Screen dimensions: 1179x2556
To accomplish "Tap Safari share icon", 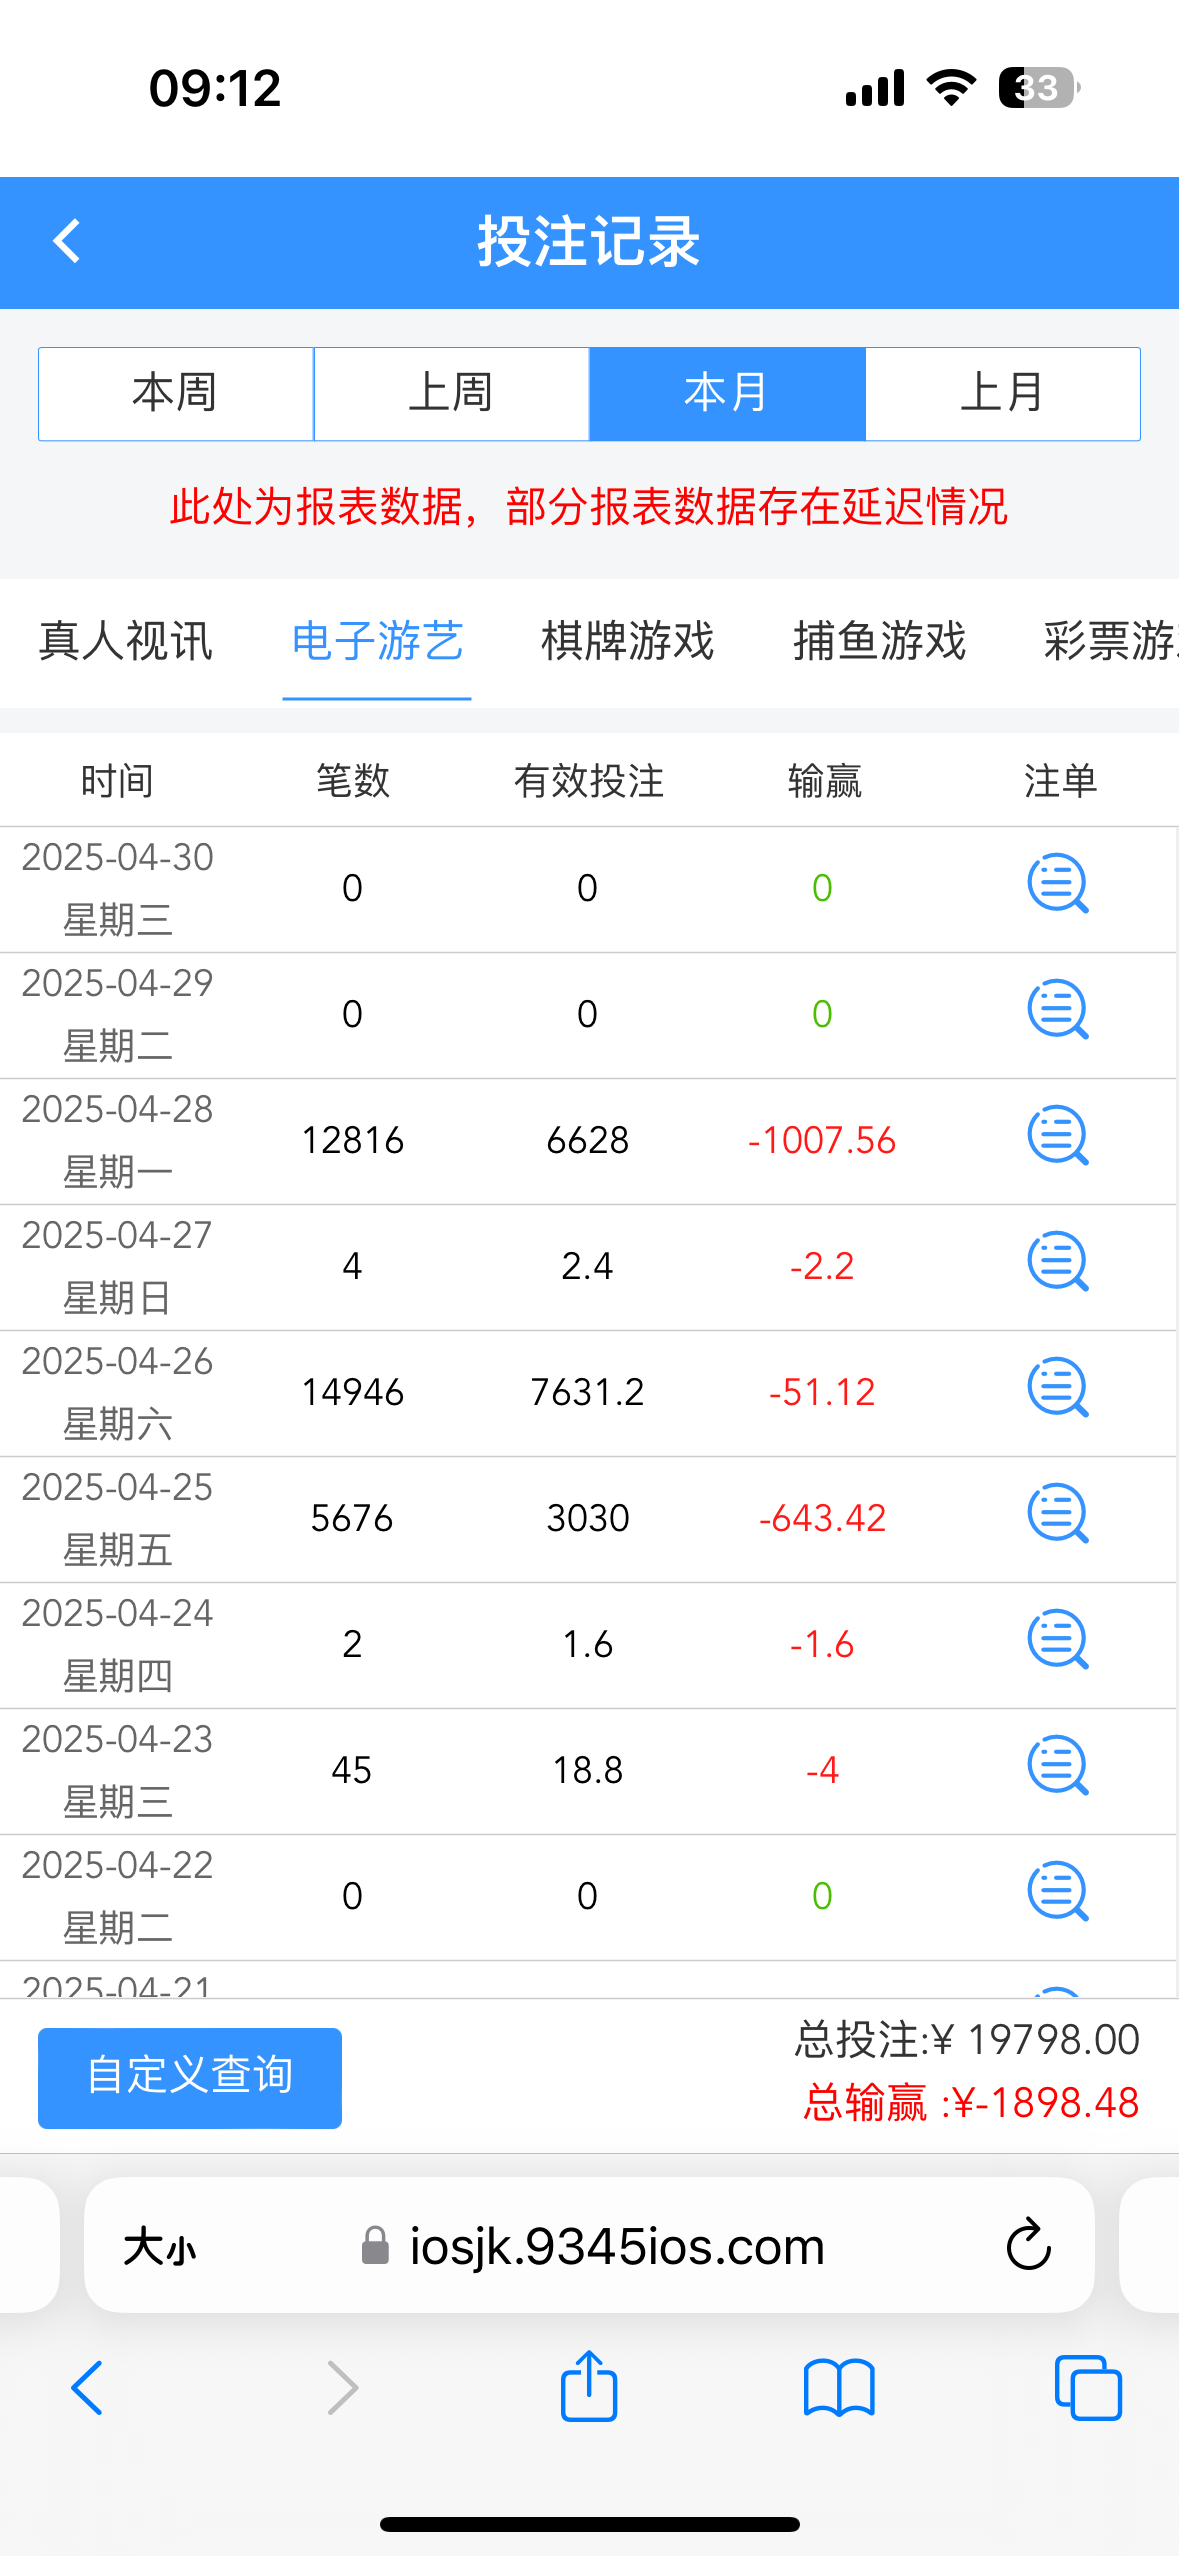I will [x=589, y=2386].
